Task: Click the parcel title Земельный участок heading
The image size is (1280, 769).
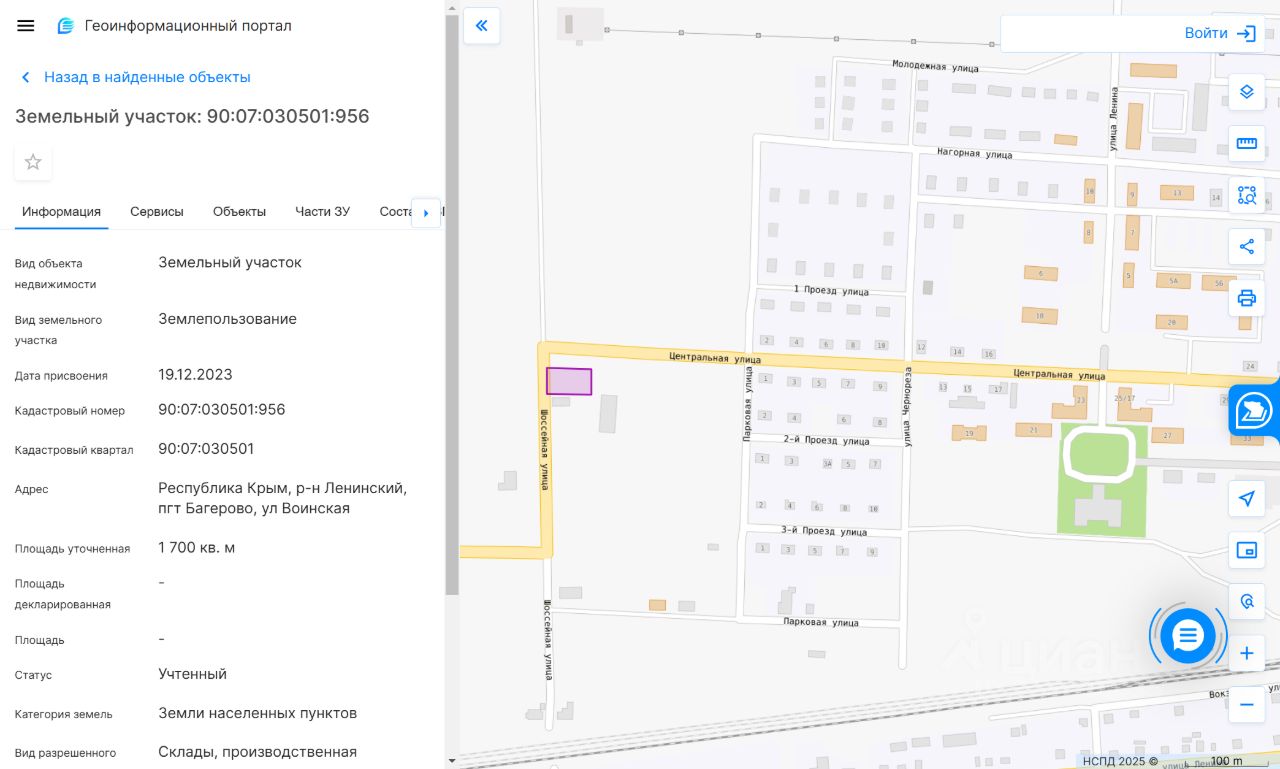Action: 192,116
